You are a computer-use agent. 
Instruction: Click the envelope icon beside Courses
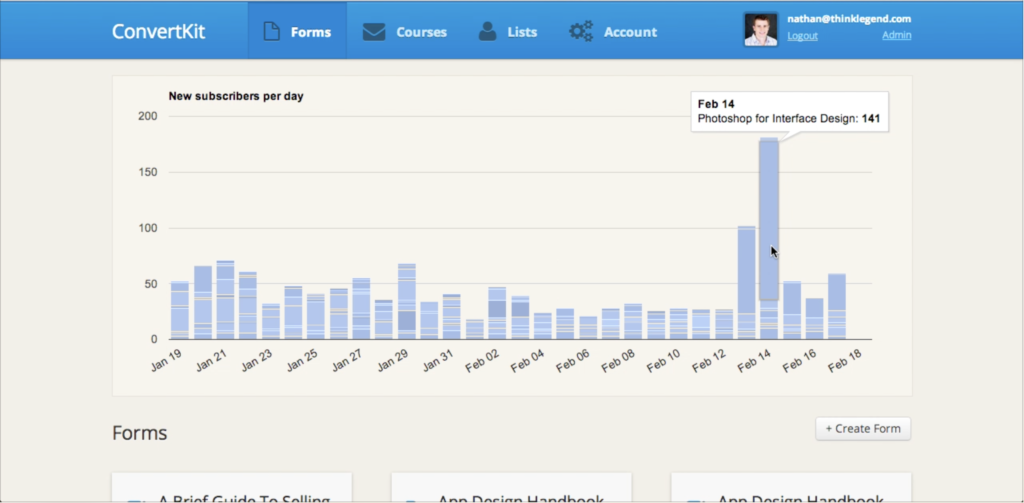click(374, 31)
